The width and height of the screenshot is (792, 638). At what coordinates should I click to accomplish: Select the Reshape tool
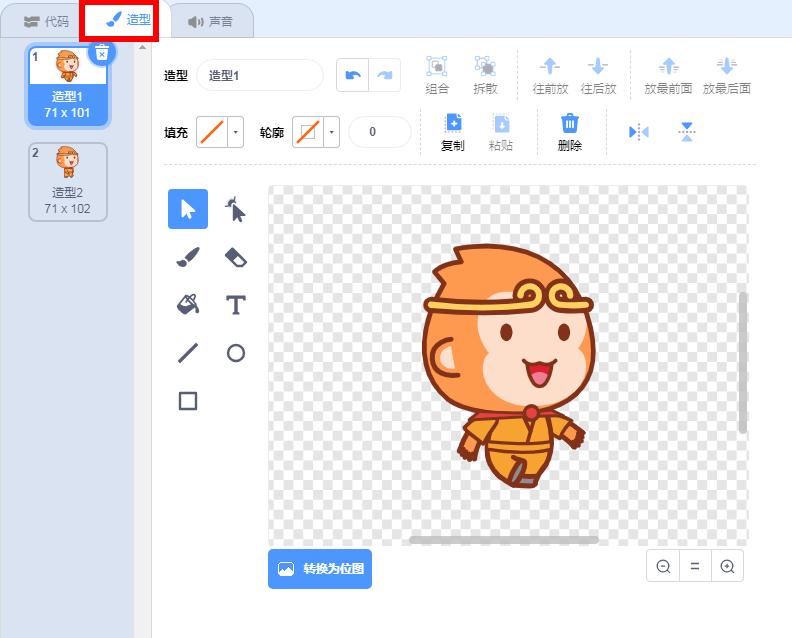pyautogui.click(x=235, y=209)
